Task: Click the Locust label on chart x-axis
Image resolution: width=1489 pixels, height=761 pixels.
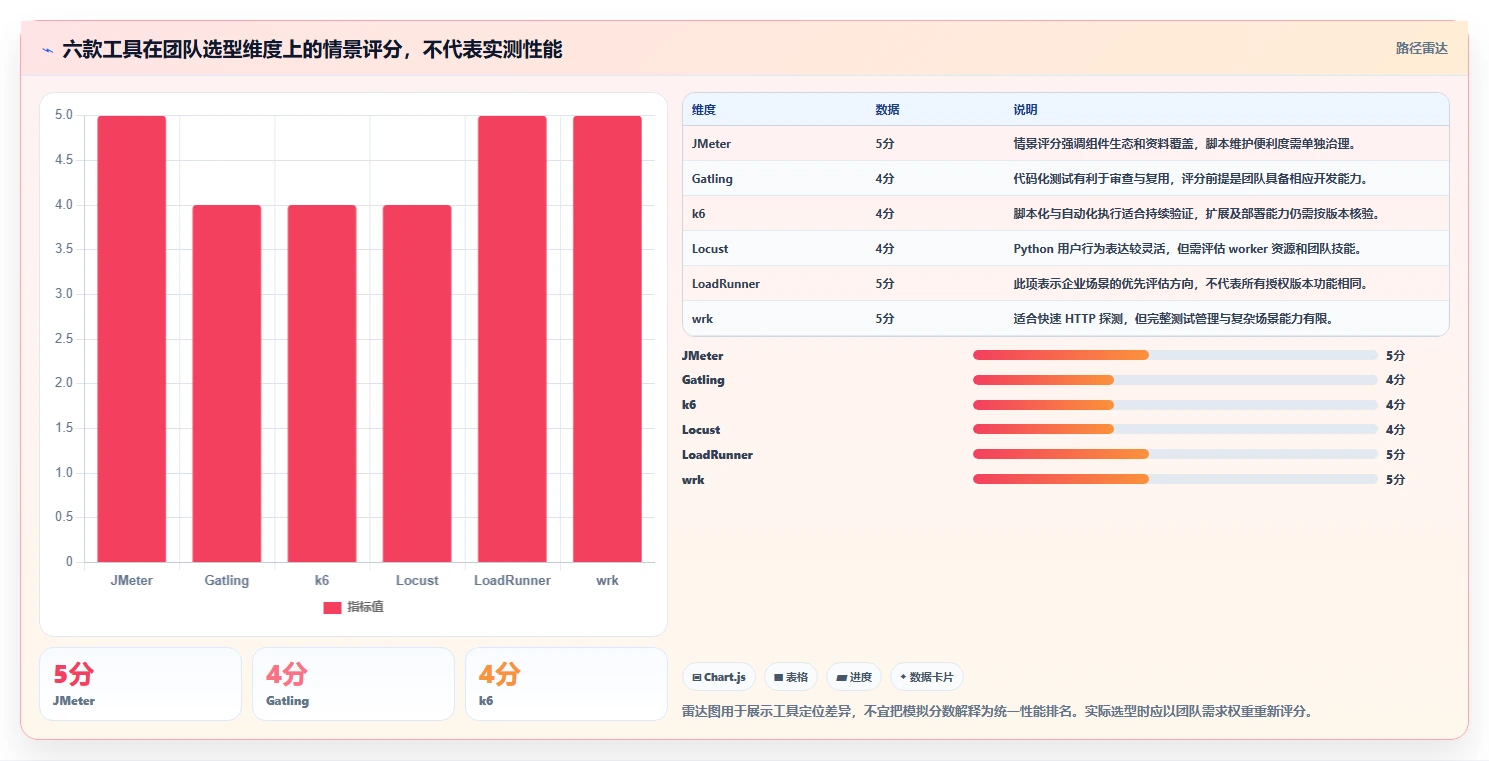Action: 417,581
